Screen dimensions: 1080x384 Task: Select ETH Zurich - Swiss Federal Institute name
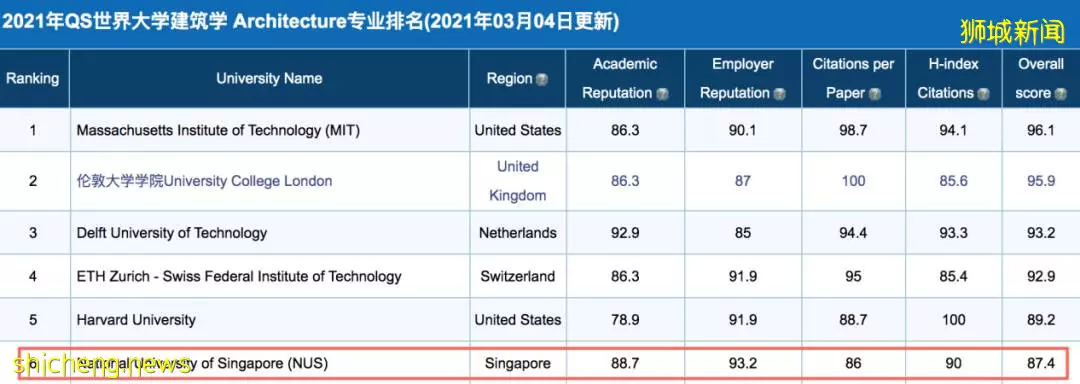click(x=239, y=277)
